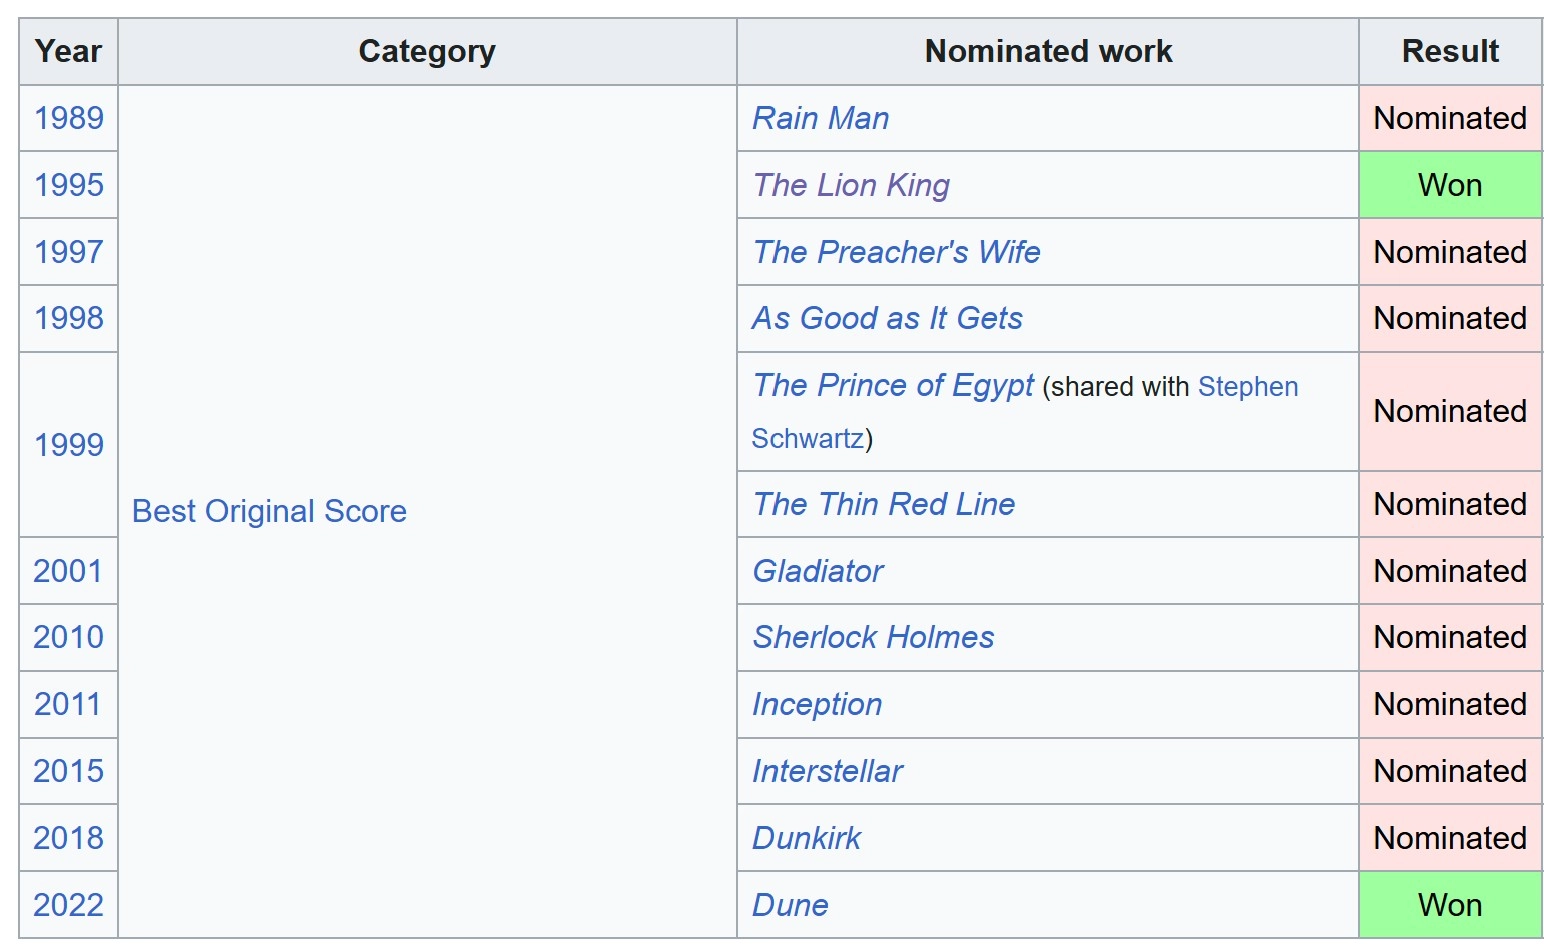
Task: Open the 2022 year link
Action: (x=69, y=905)
